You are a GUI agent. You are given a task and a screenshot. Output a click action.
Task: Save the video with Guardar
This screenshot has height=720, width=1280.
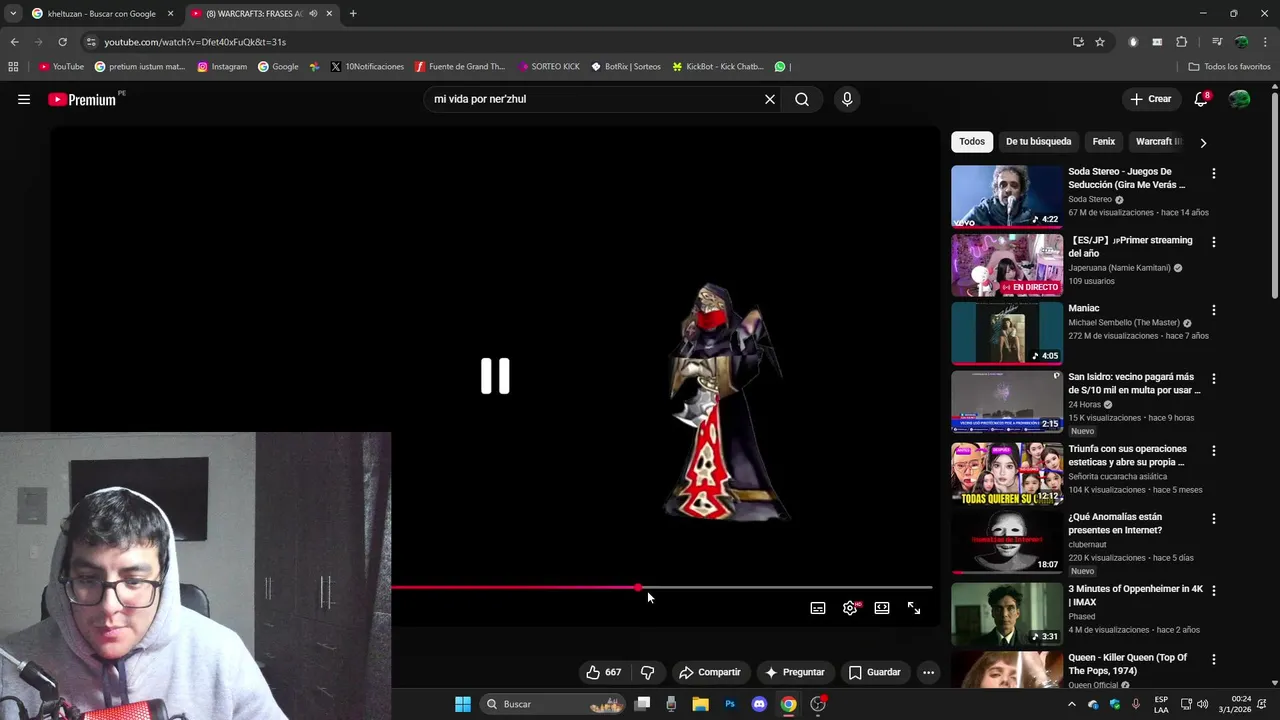tap(874, 672)
